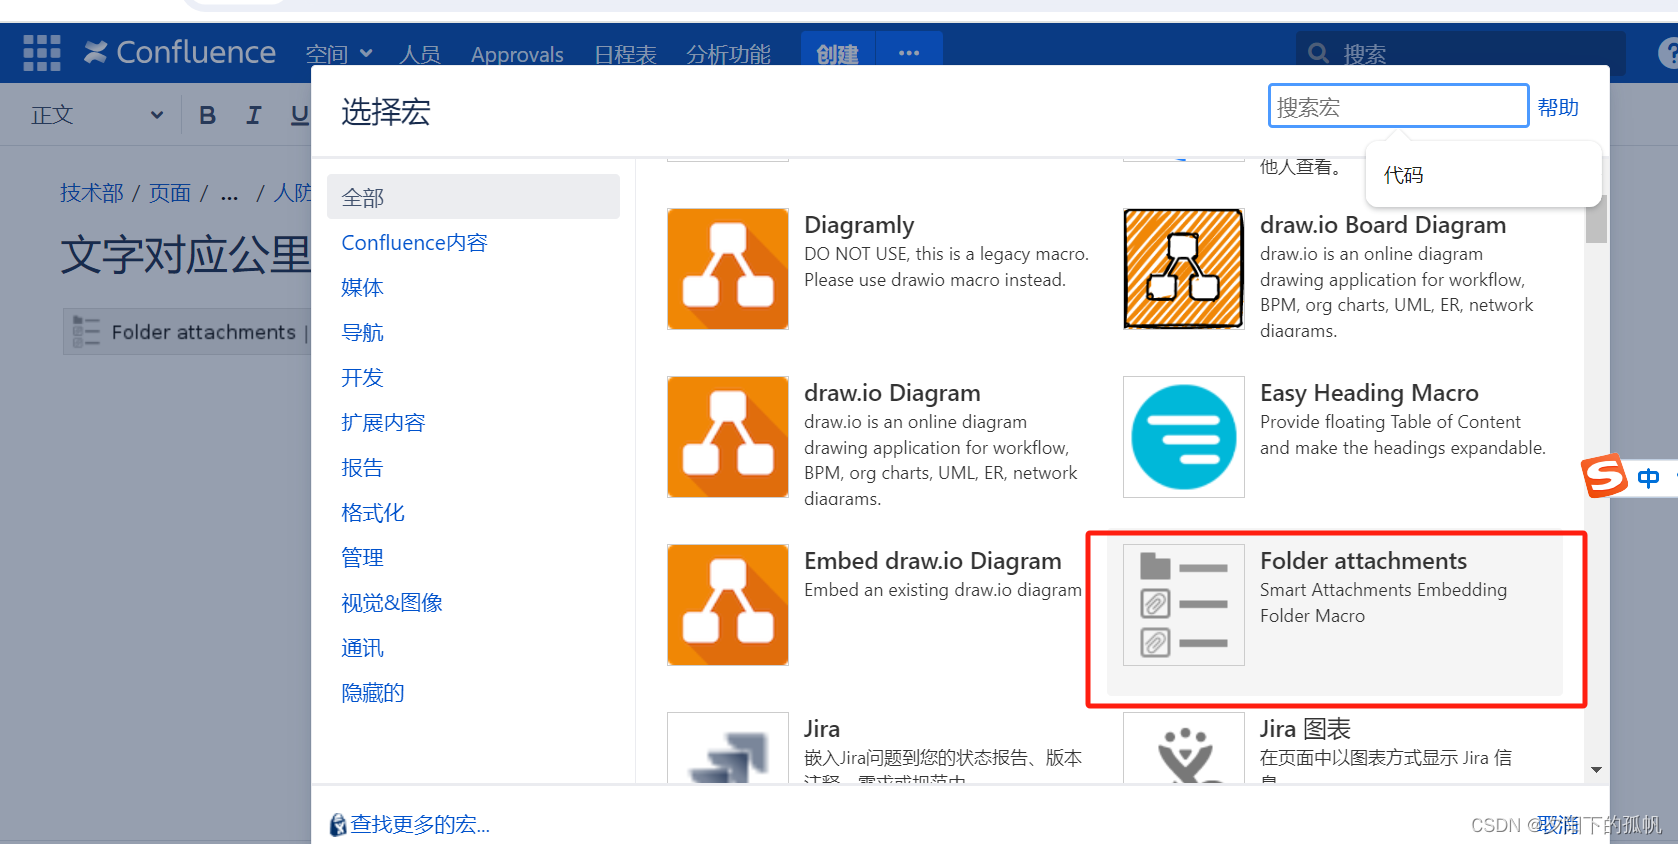Open the 分析功能 menu
Screen dimensions: 1678x844
click(728, 54)
